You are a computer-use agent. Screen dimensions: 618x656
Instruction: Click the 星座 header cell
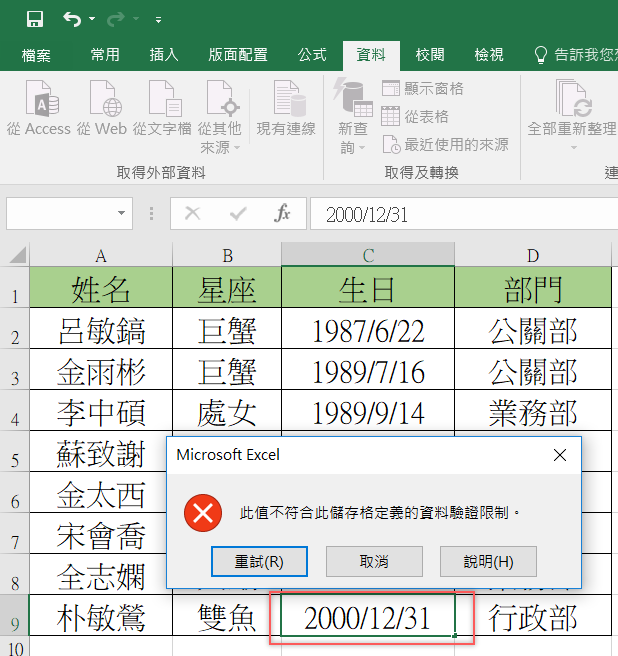227,288
